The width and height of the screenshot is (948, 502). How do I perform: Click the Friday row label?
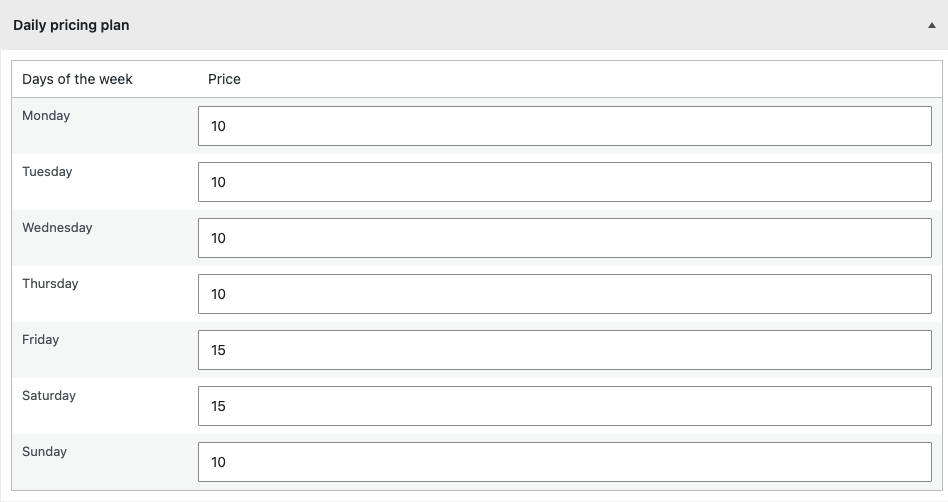click(41, 339)
